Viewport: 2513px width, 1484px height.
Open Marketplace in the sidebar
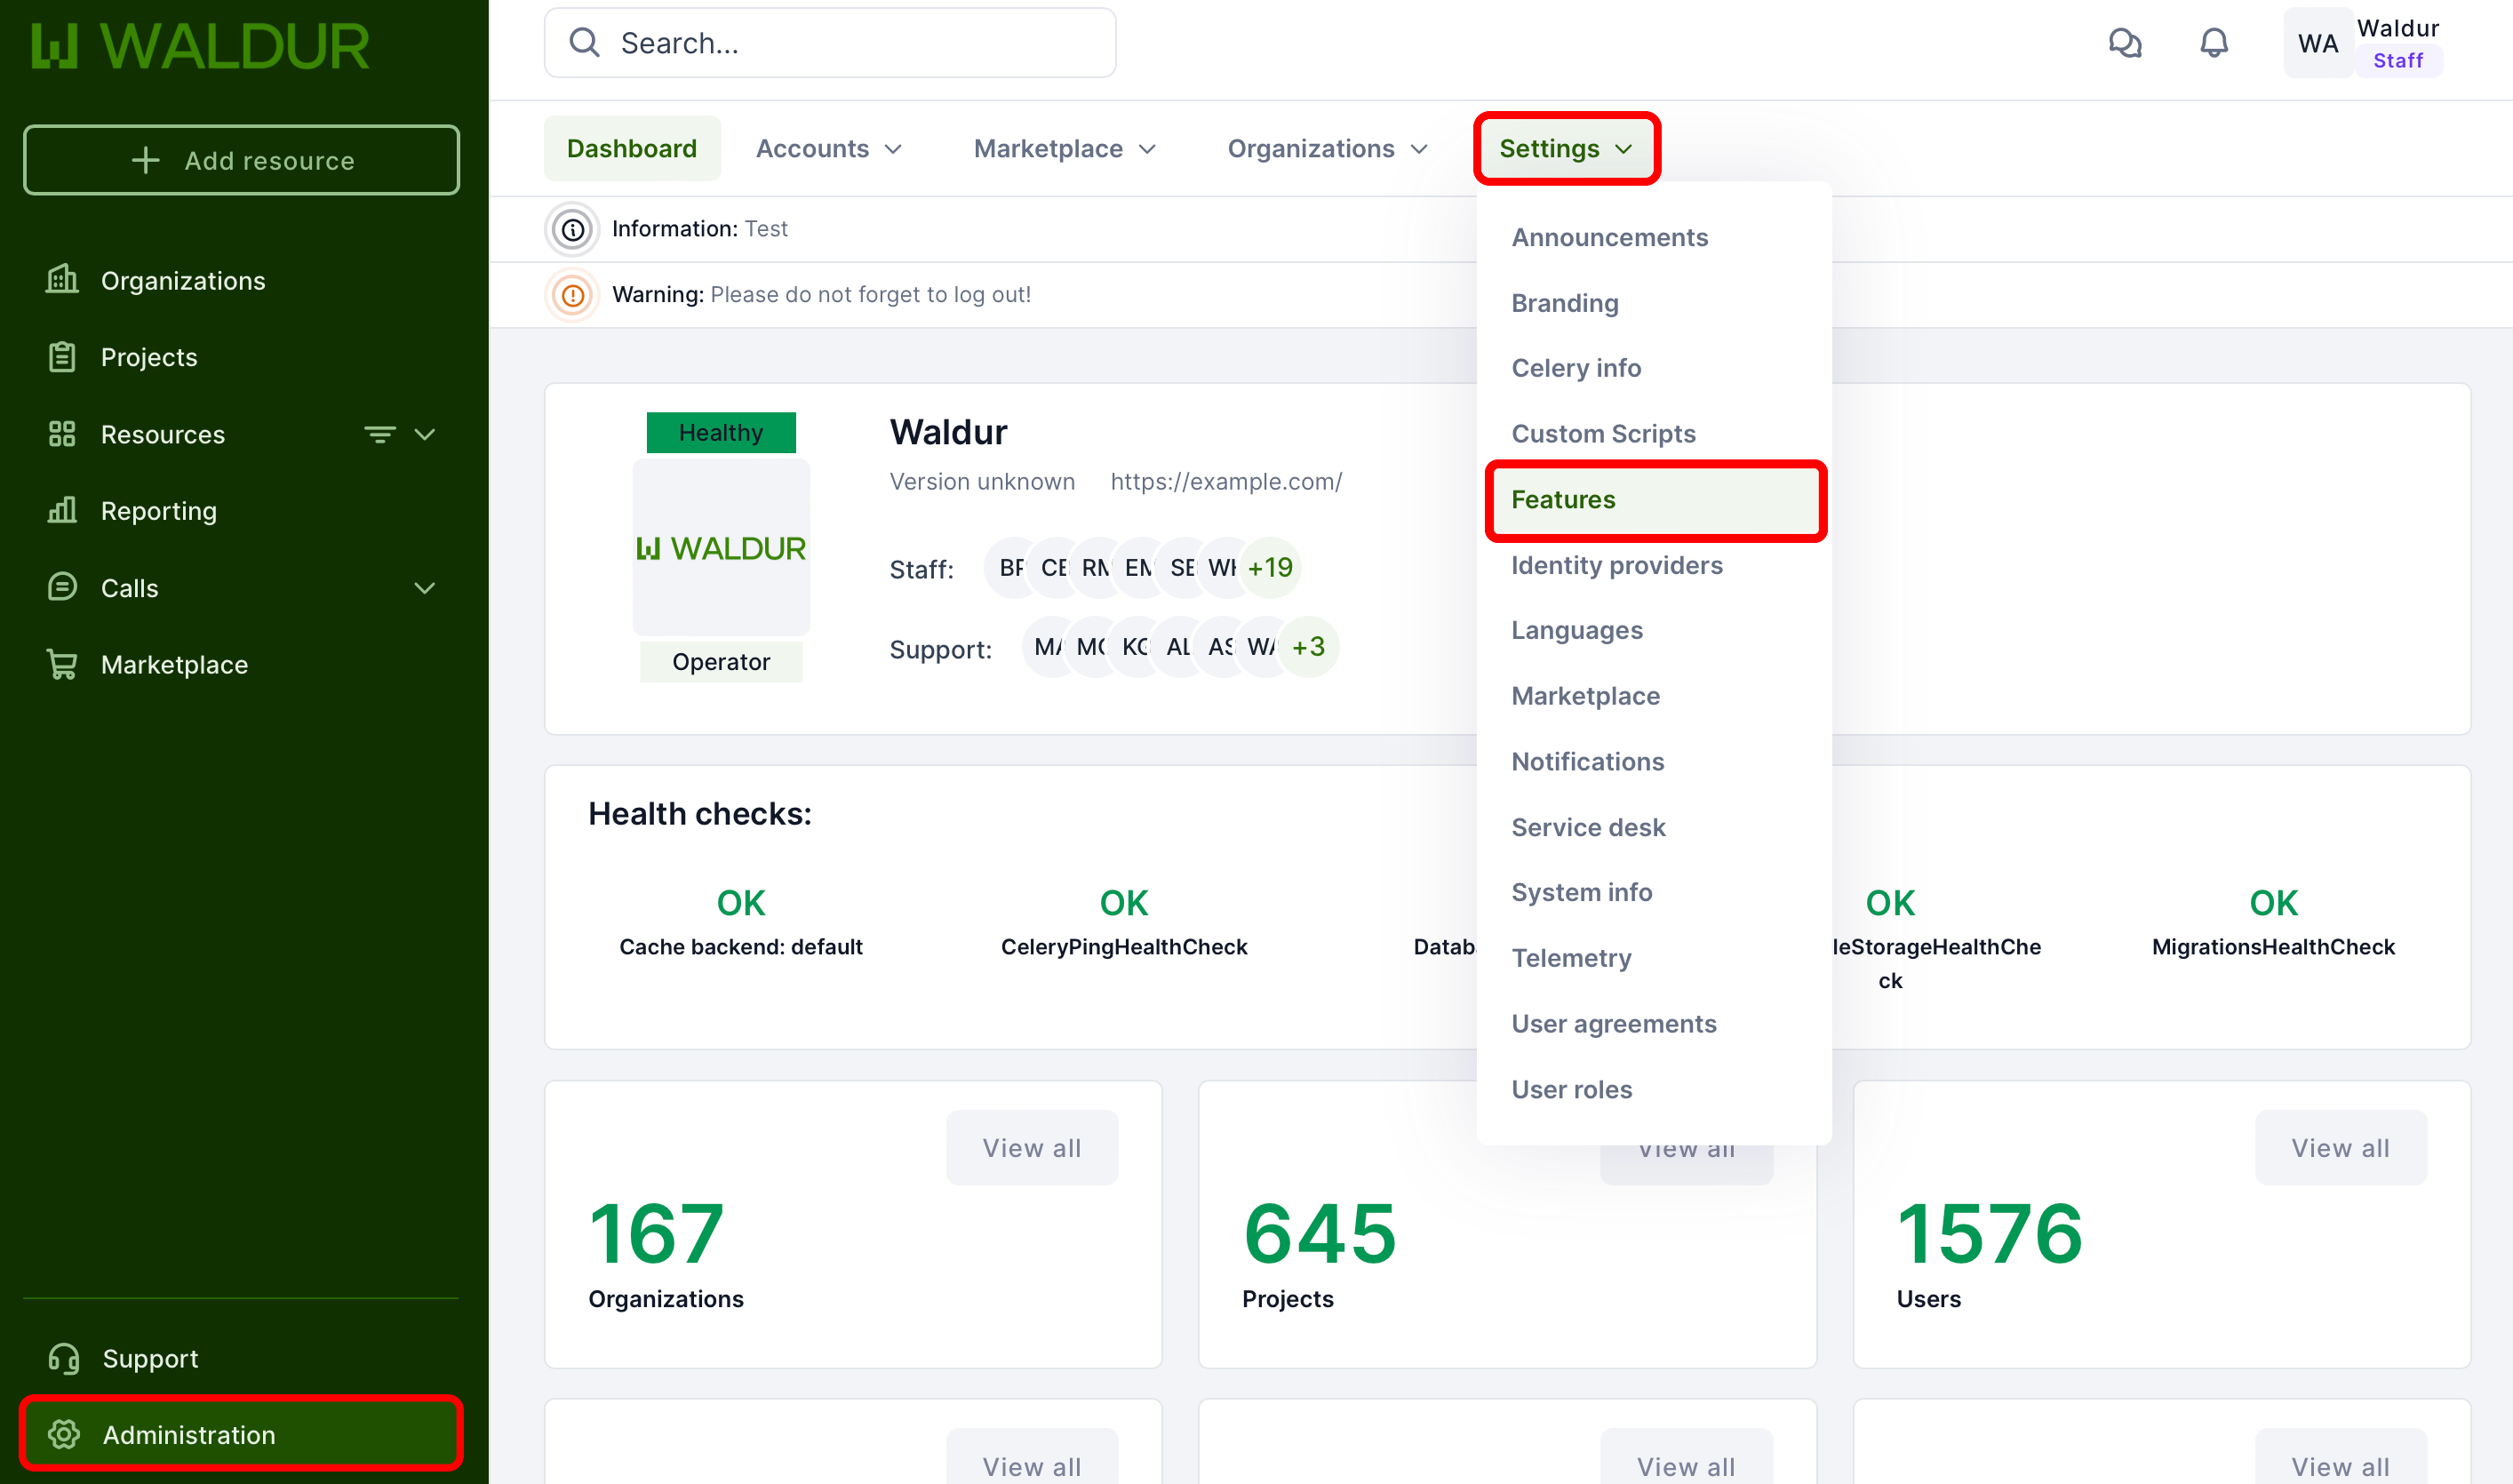coord(174,665)
